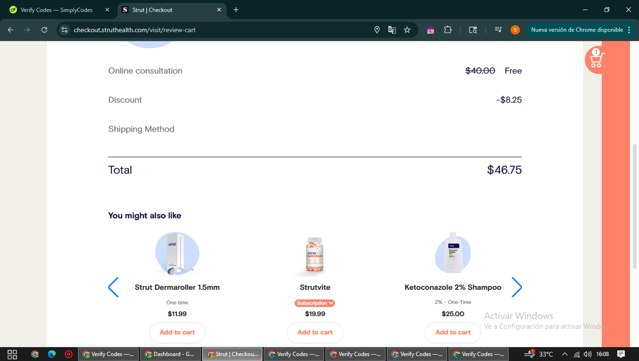Reload the checkout page
Screen dimensions: 639x361
[44, 30]
